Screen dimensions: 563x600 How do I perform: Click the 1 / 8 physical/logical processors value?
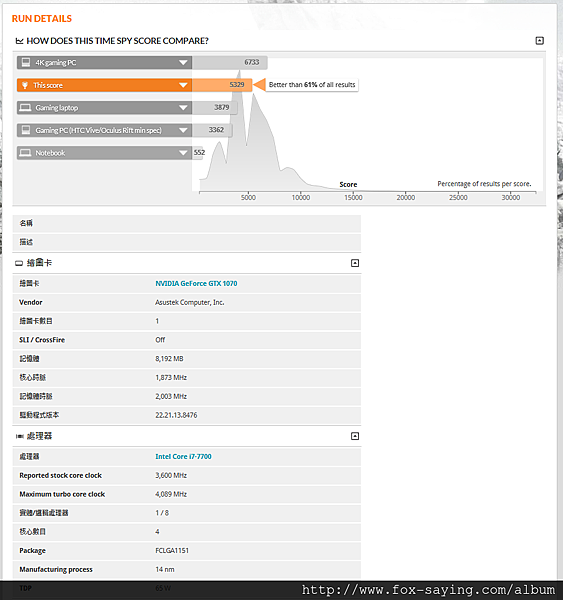[162, 513]
